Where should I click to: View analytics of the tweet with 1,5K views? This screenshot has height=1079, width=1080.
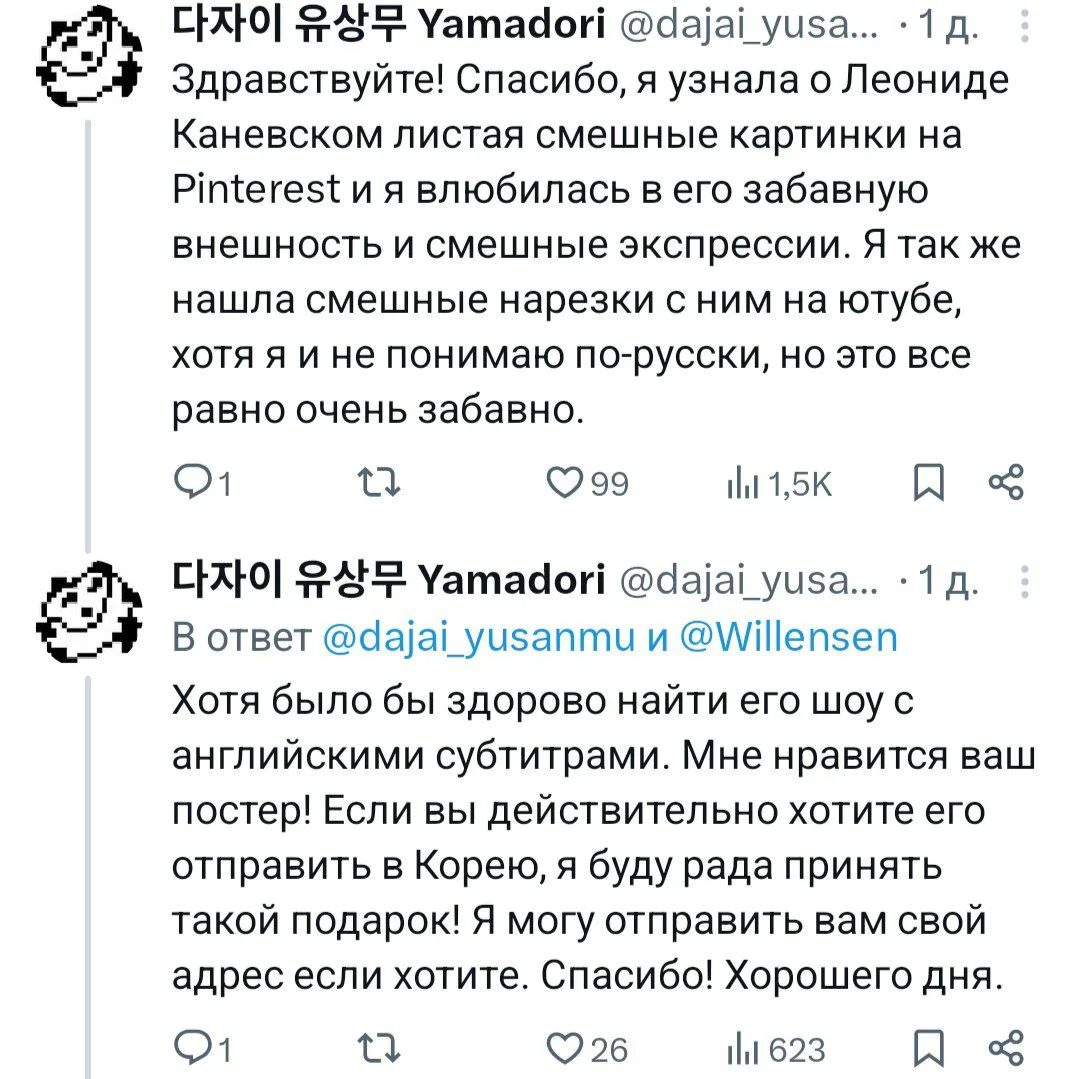pyautogui.click(x=779, y=483)
